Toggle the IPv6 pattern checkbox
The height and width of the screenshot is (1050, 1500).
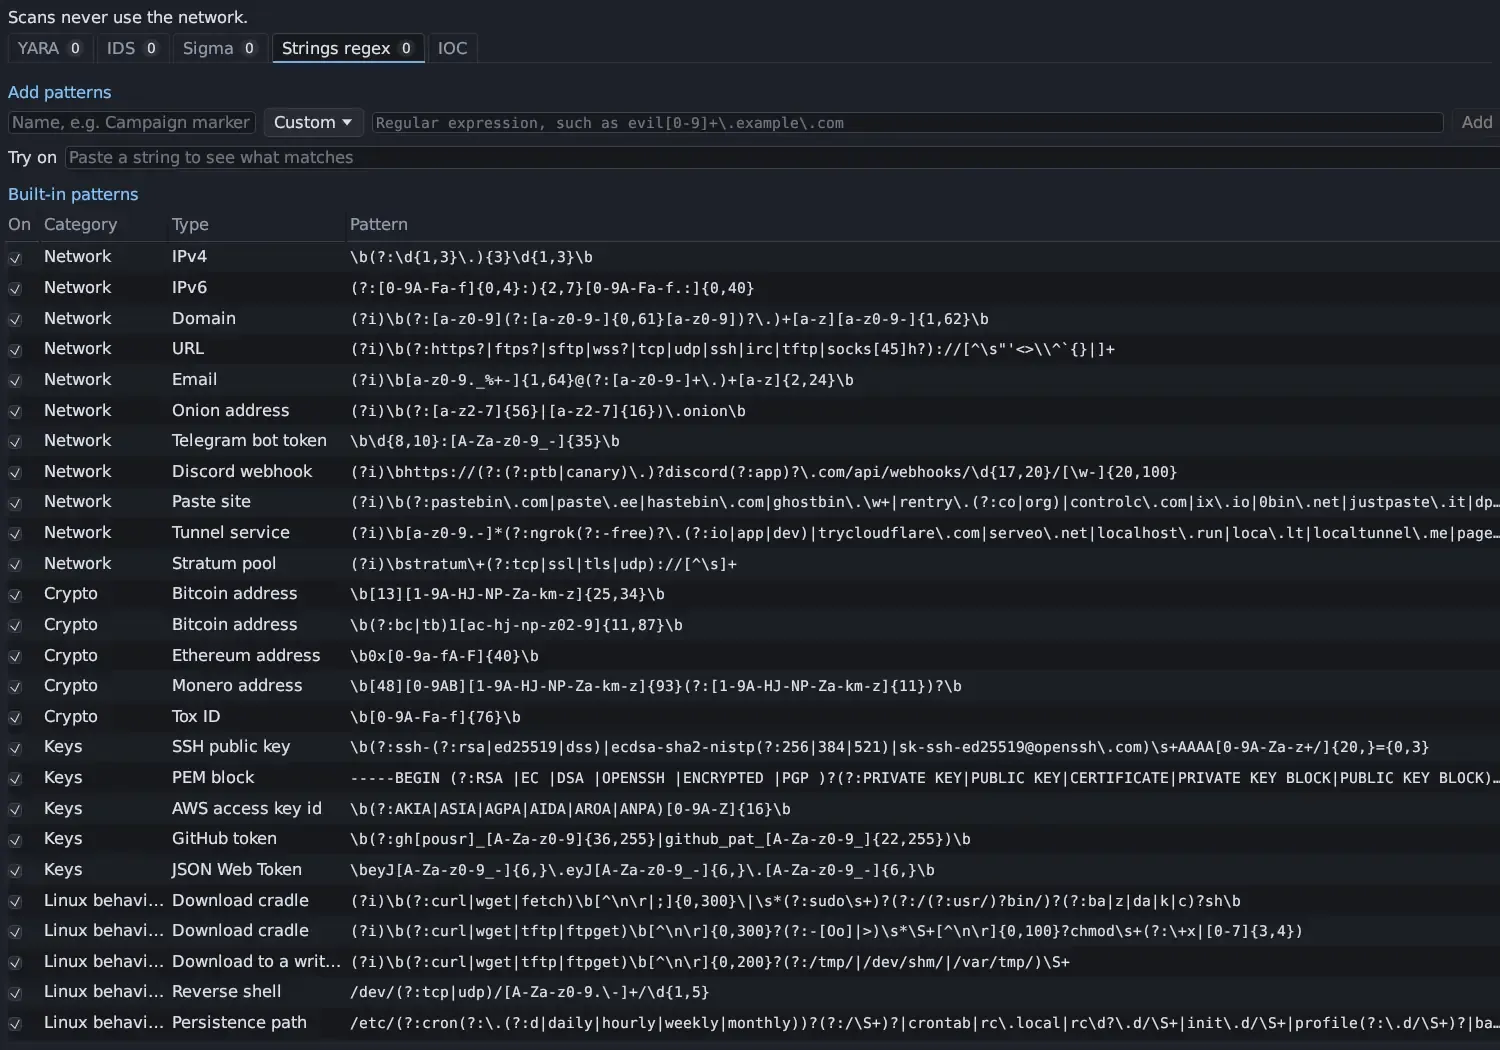click(x=15, y=289)
